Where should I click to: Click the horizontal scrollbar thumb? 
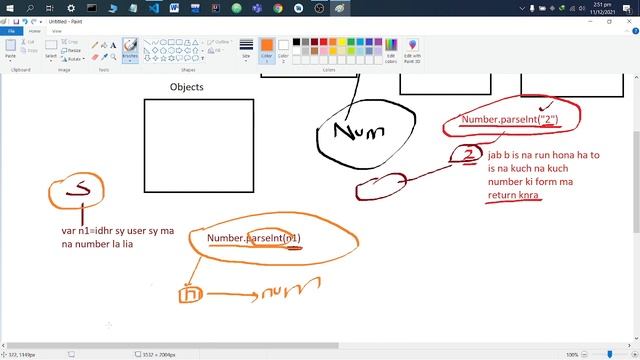[x=172, y=346]
